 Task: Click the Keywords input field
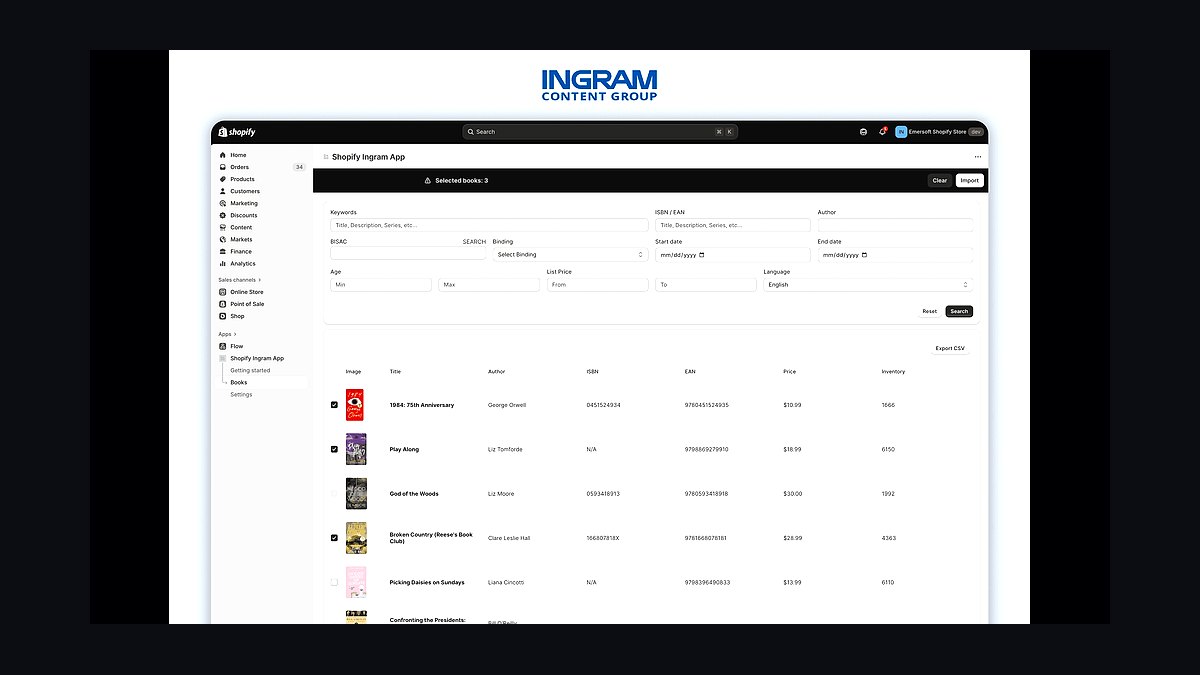[x=489, y=225]
